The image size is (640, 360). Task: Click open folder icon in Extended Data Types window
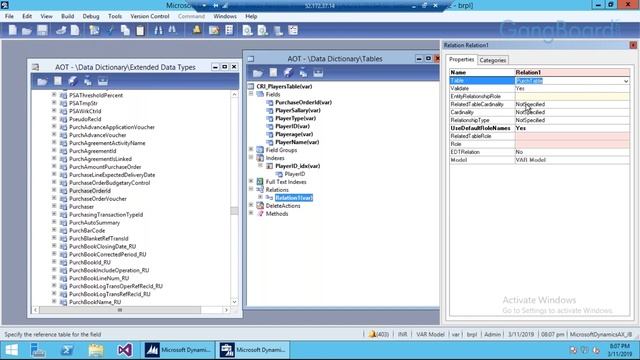point(42,81)
